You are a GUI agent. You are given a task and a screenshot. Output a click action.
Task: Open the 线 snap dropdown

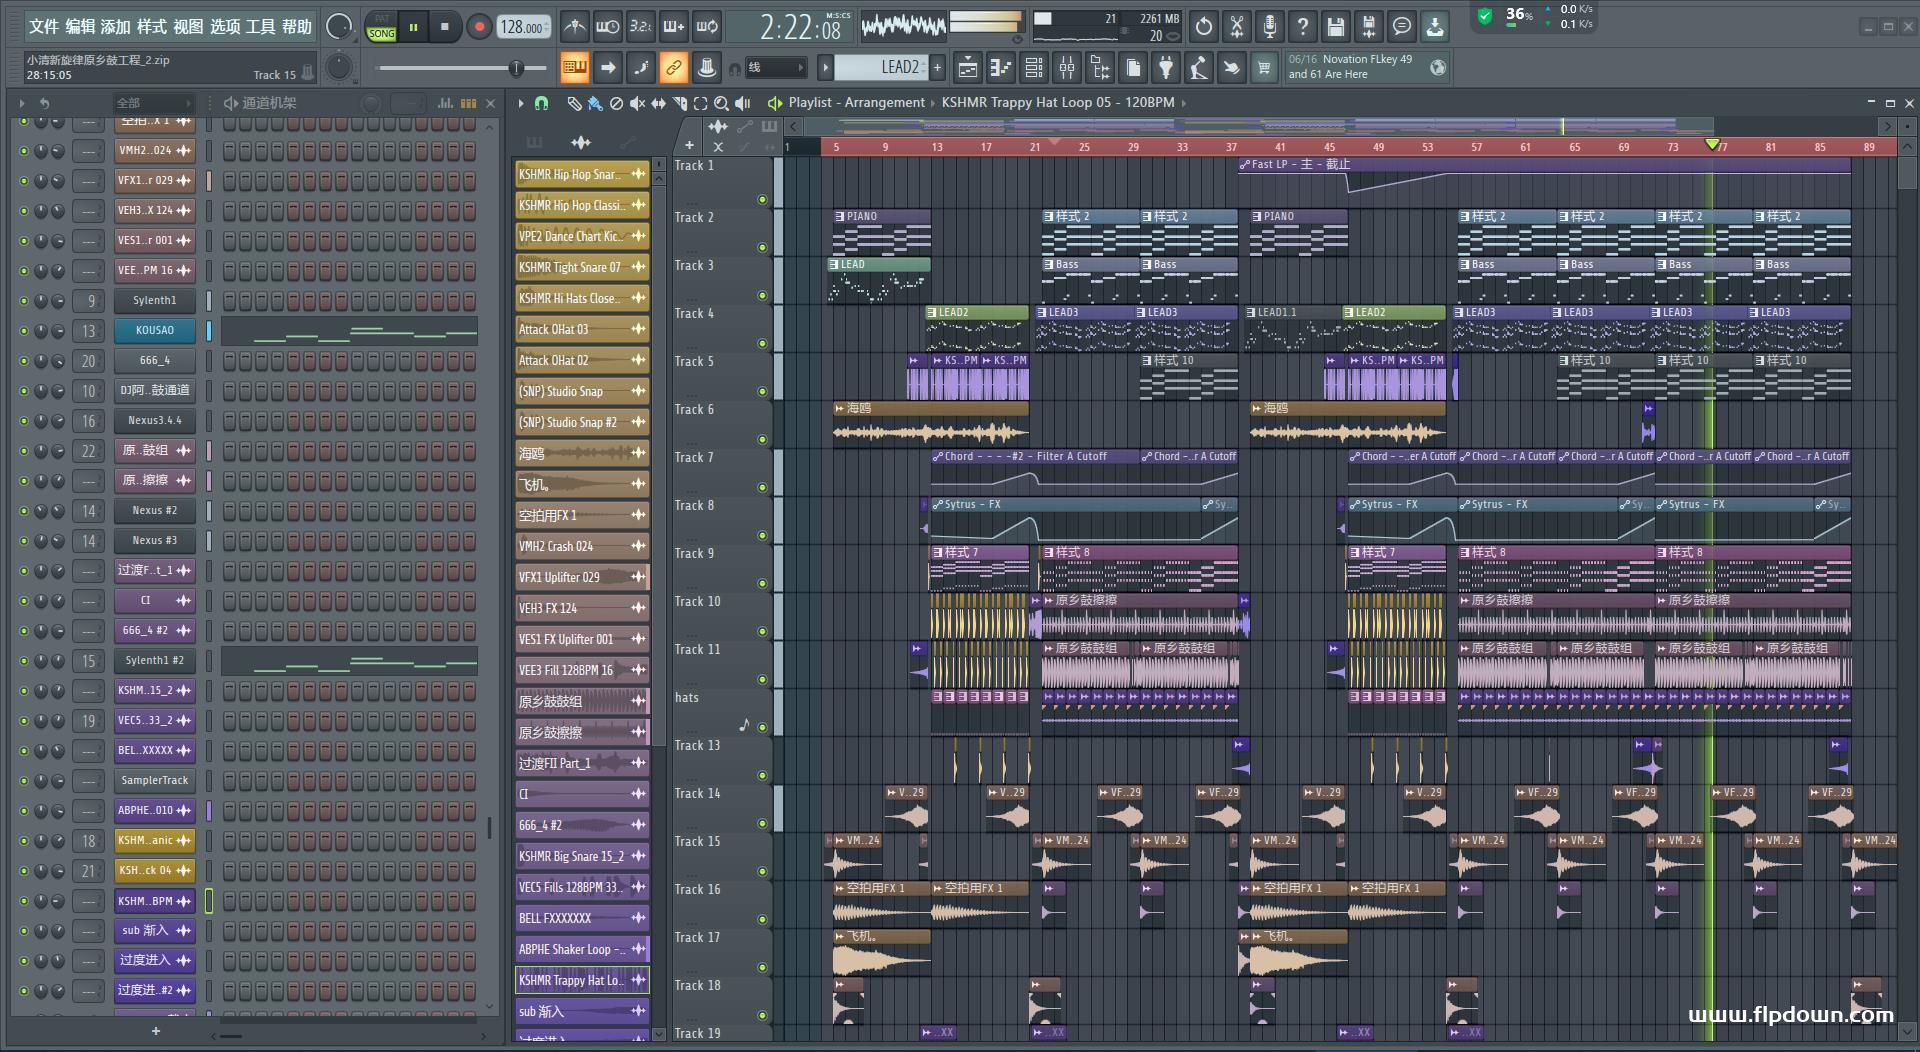[776, 68]
